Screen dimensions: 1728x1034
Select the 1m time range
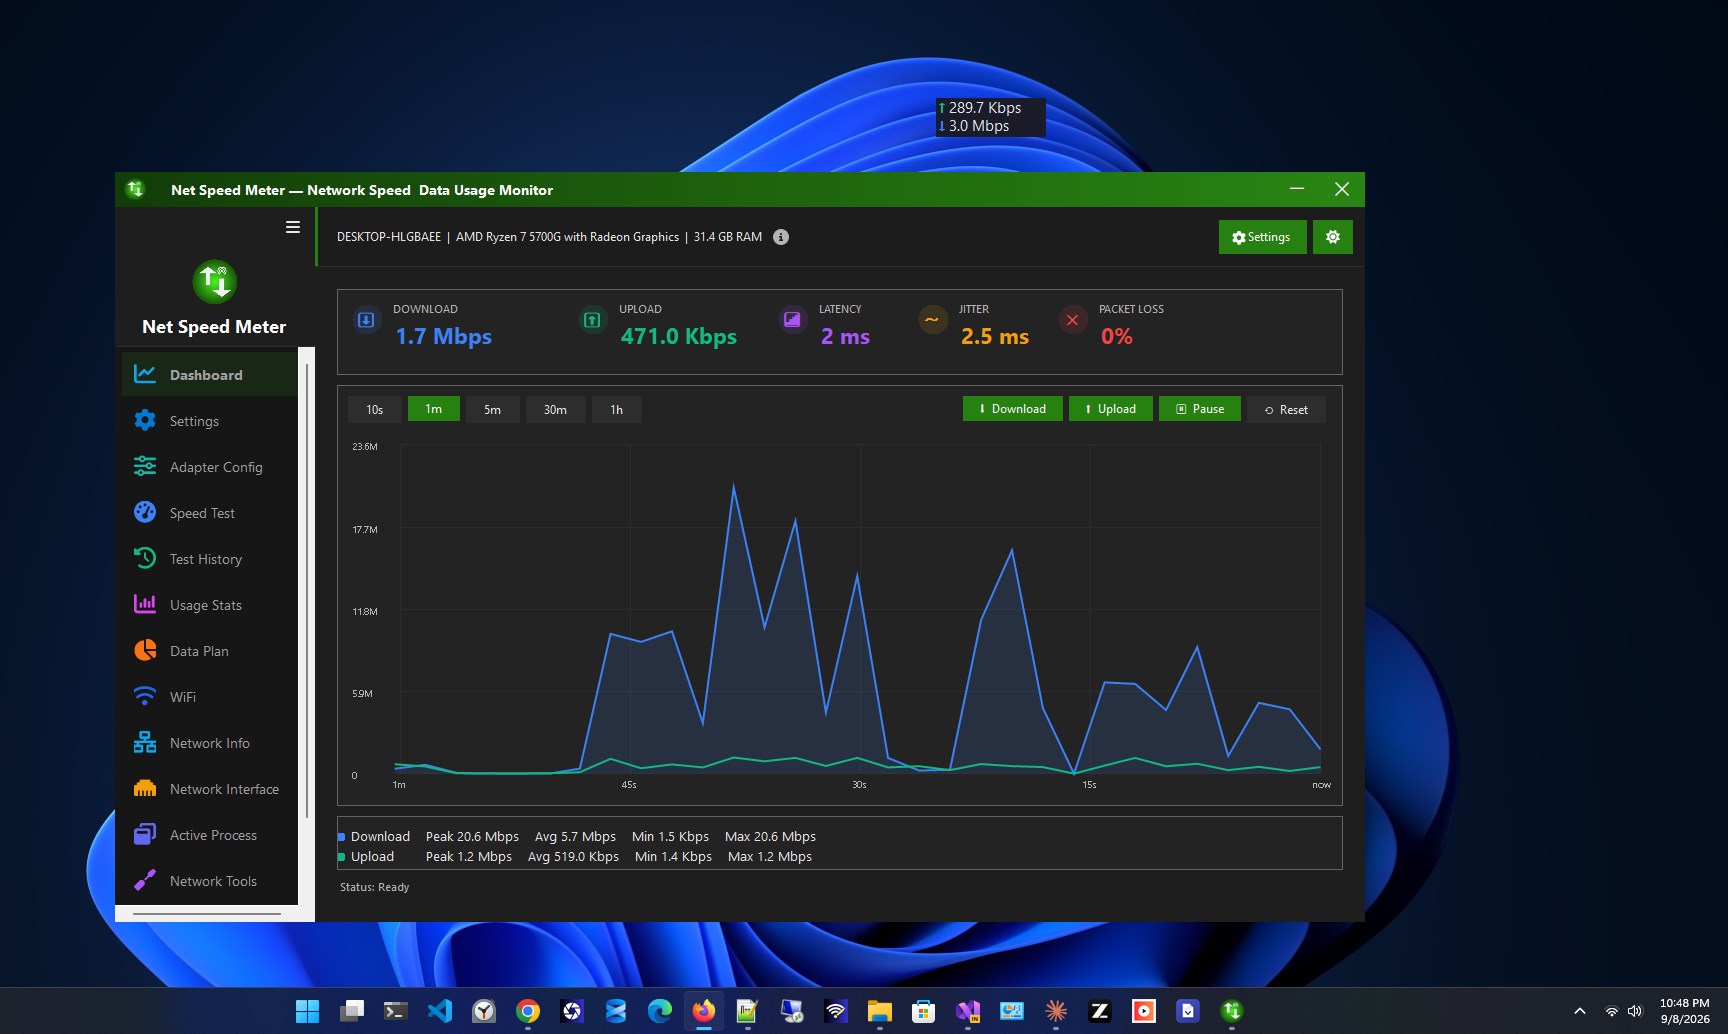434,409
